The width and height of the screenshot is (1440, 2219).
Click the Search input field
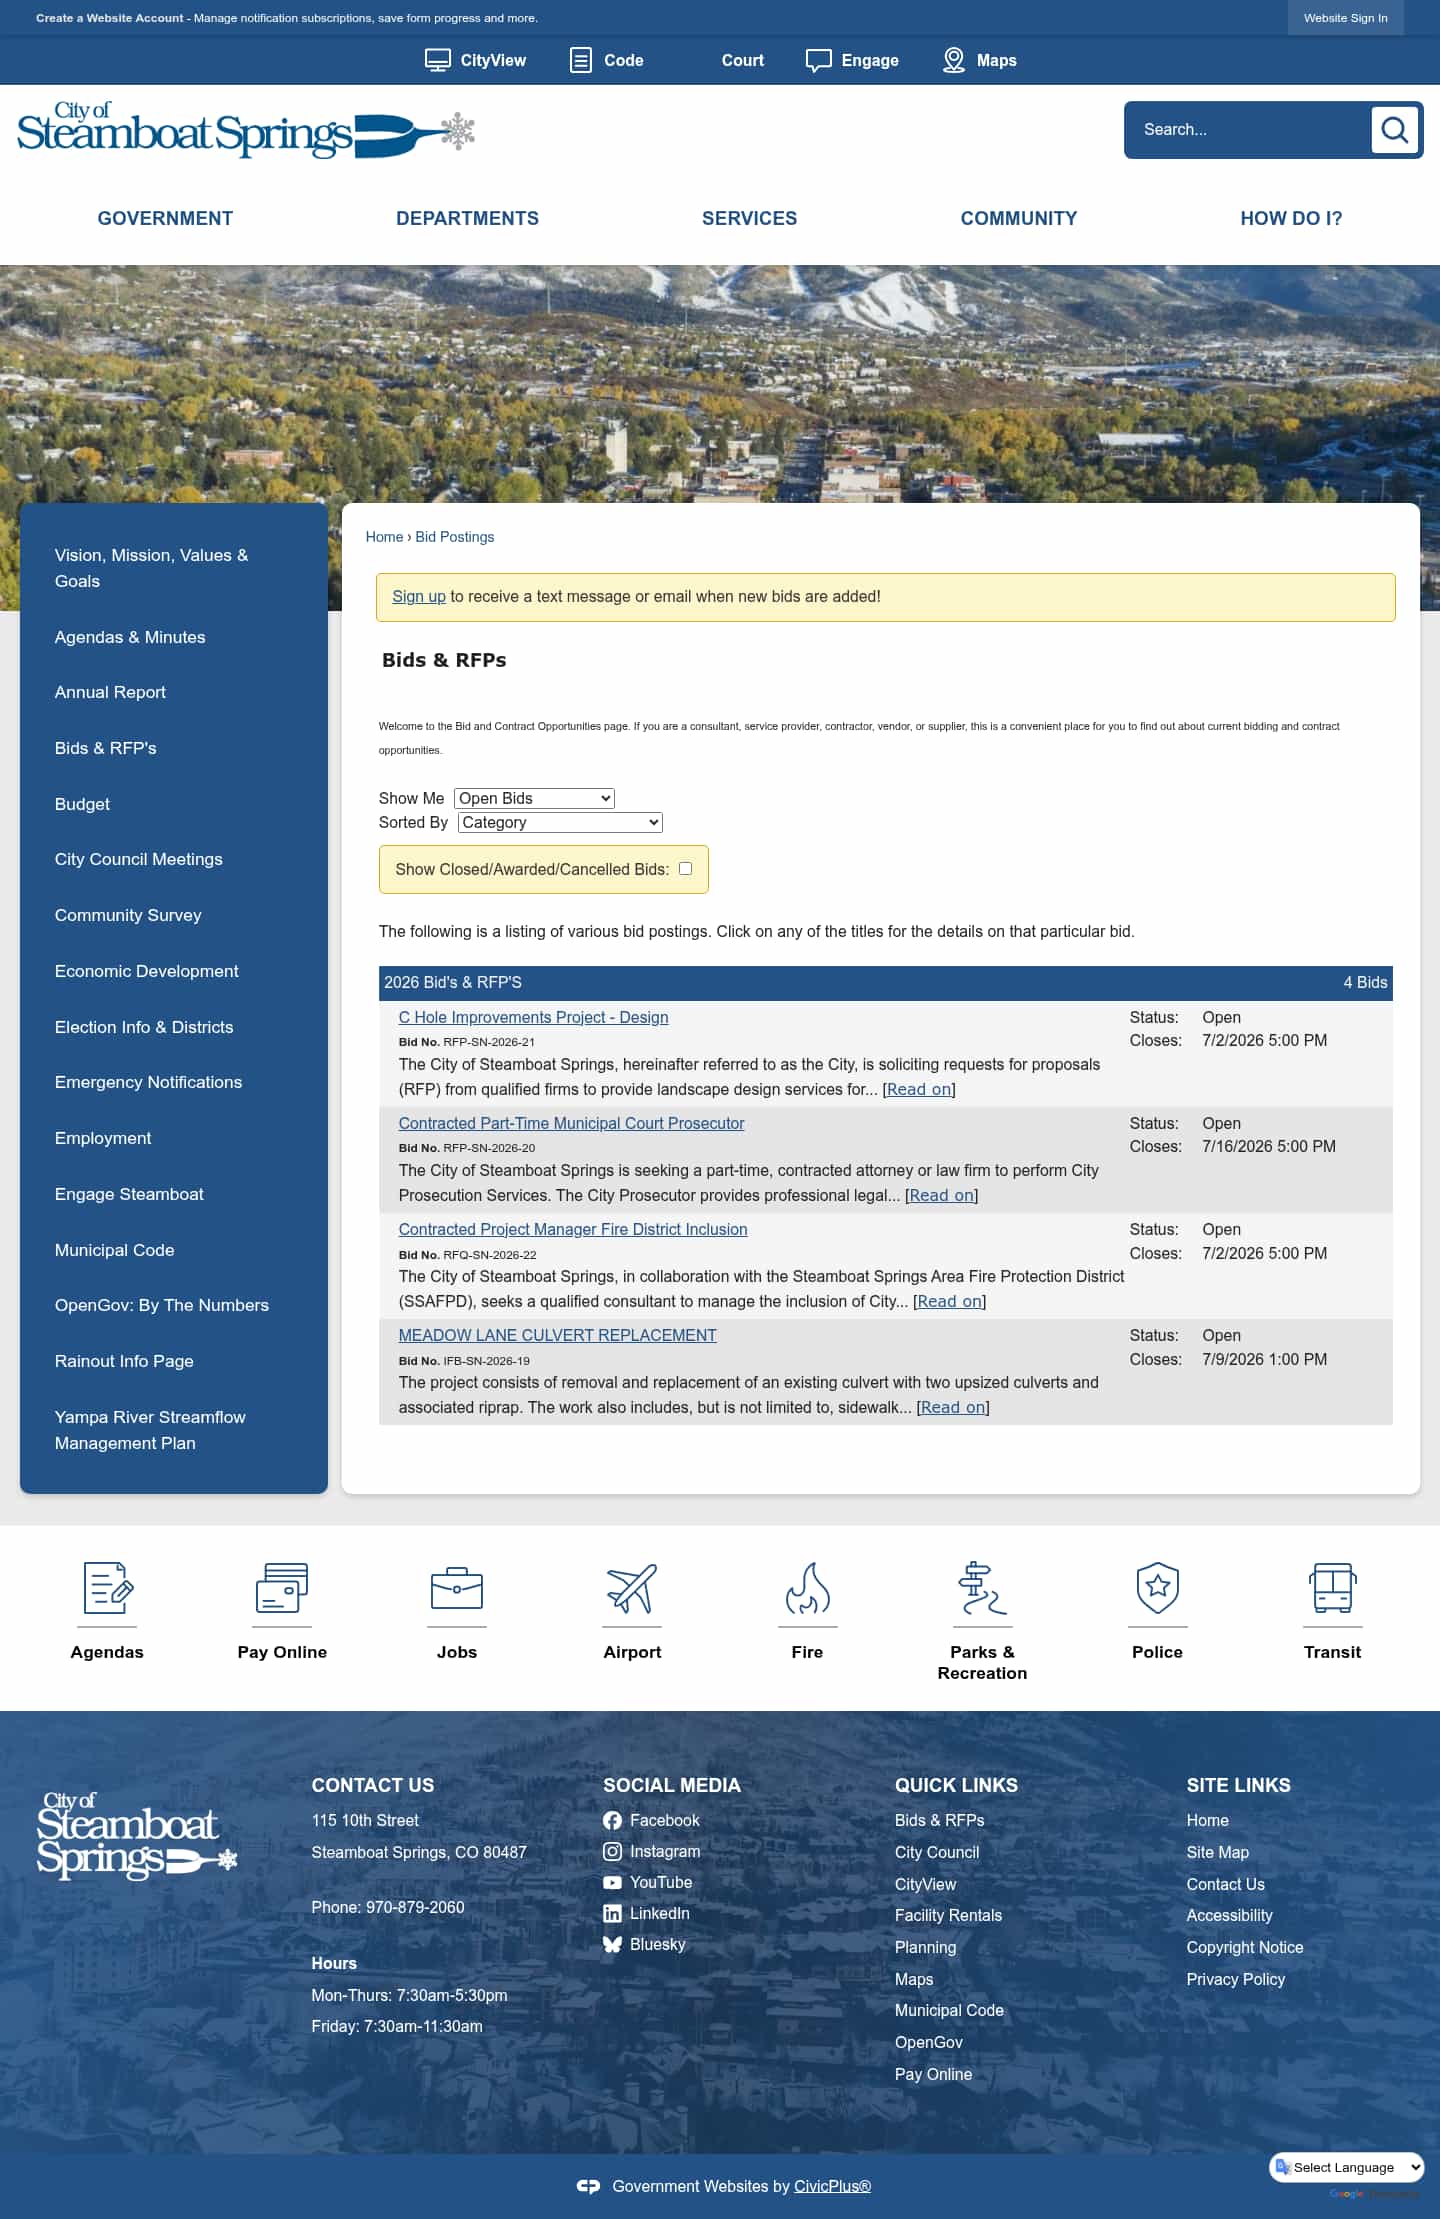tap(1250, 130)
